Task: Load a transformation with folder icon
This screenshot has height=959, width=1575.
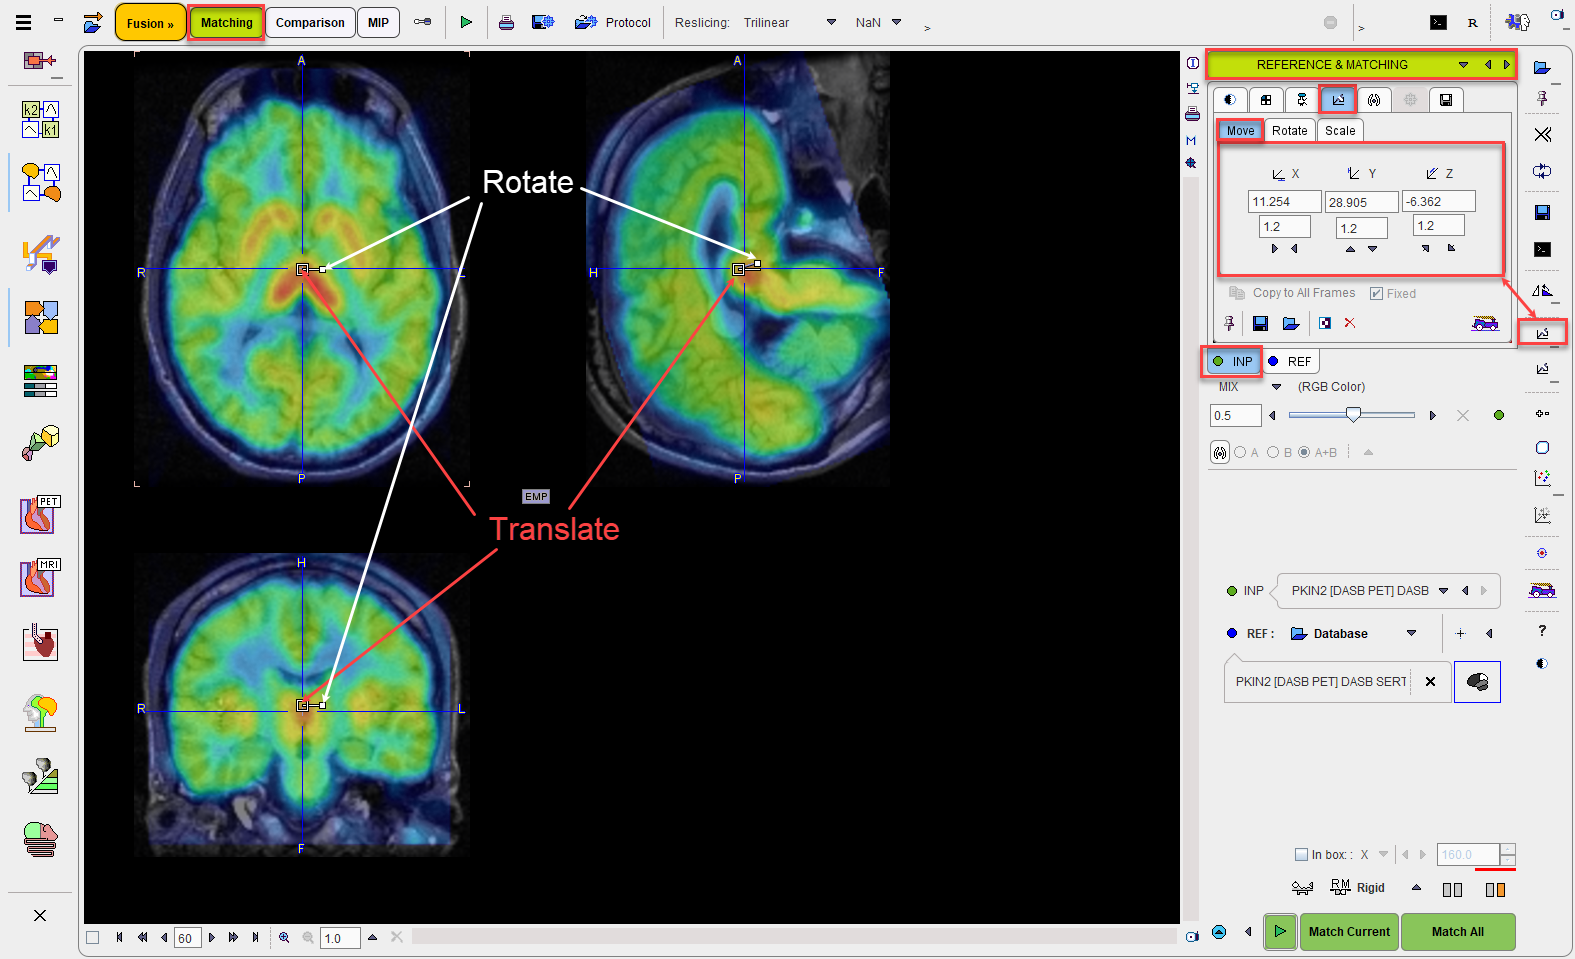Action: click(1291, 323)
